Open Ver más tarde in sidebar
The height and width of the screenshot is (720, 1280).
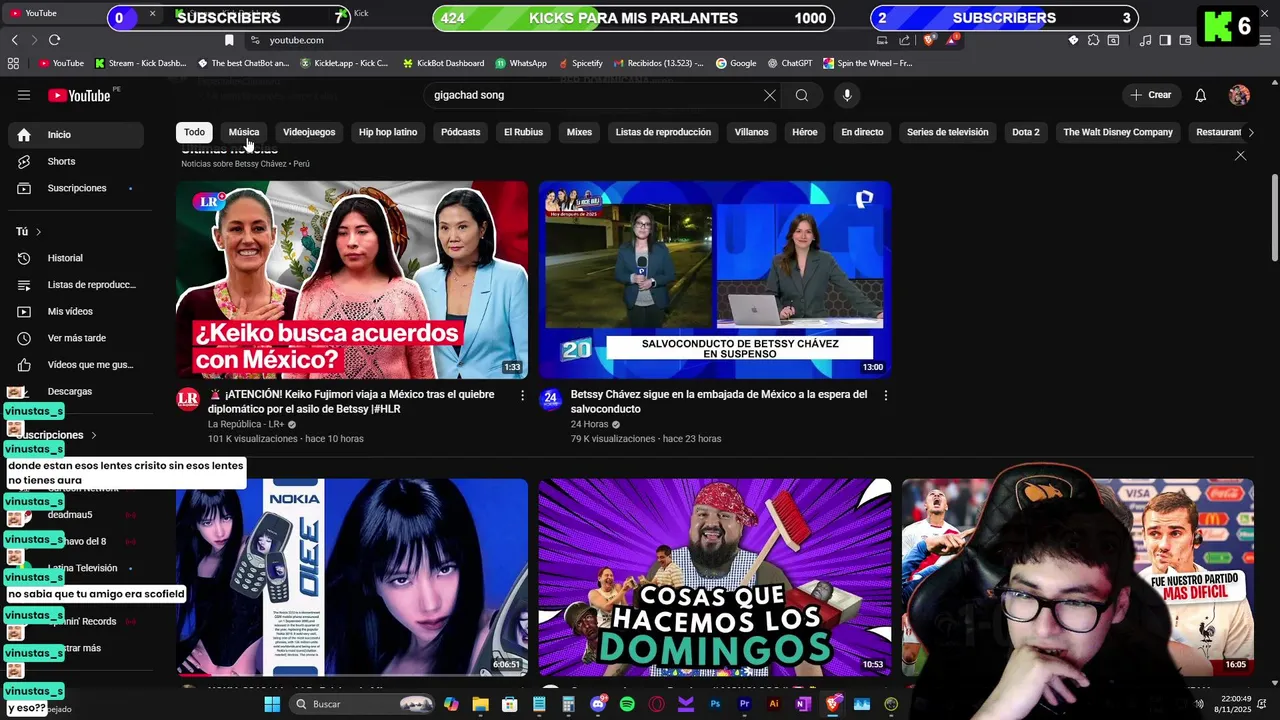click(76, 338)
